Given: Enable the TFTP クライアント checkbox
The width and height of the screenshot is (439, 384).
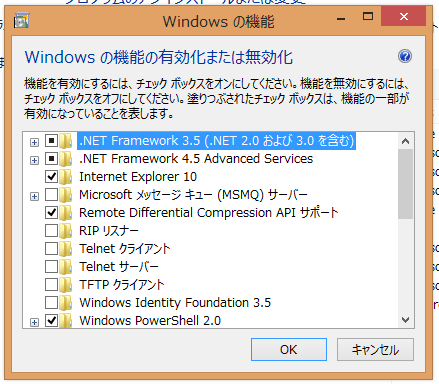Looking at the screenshot, I should (51, 285).
